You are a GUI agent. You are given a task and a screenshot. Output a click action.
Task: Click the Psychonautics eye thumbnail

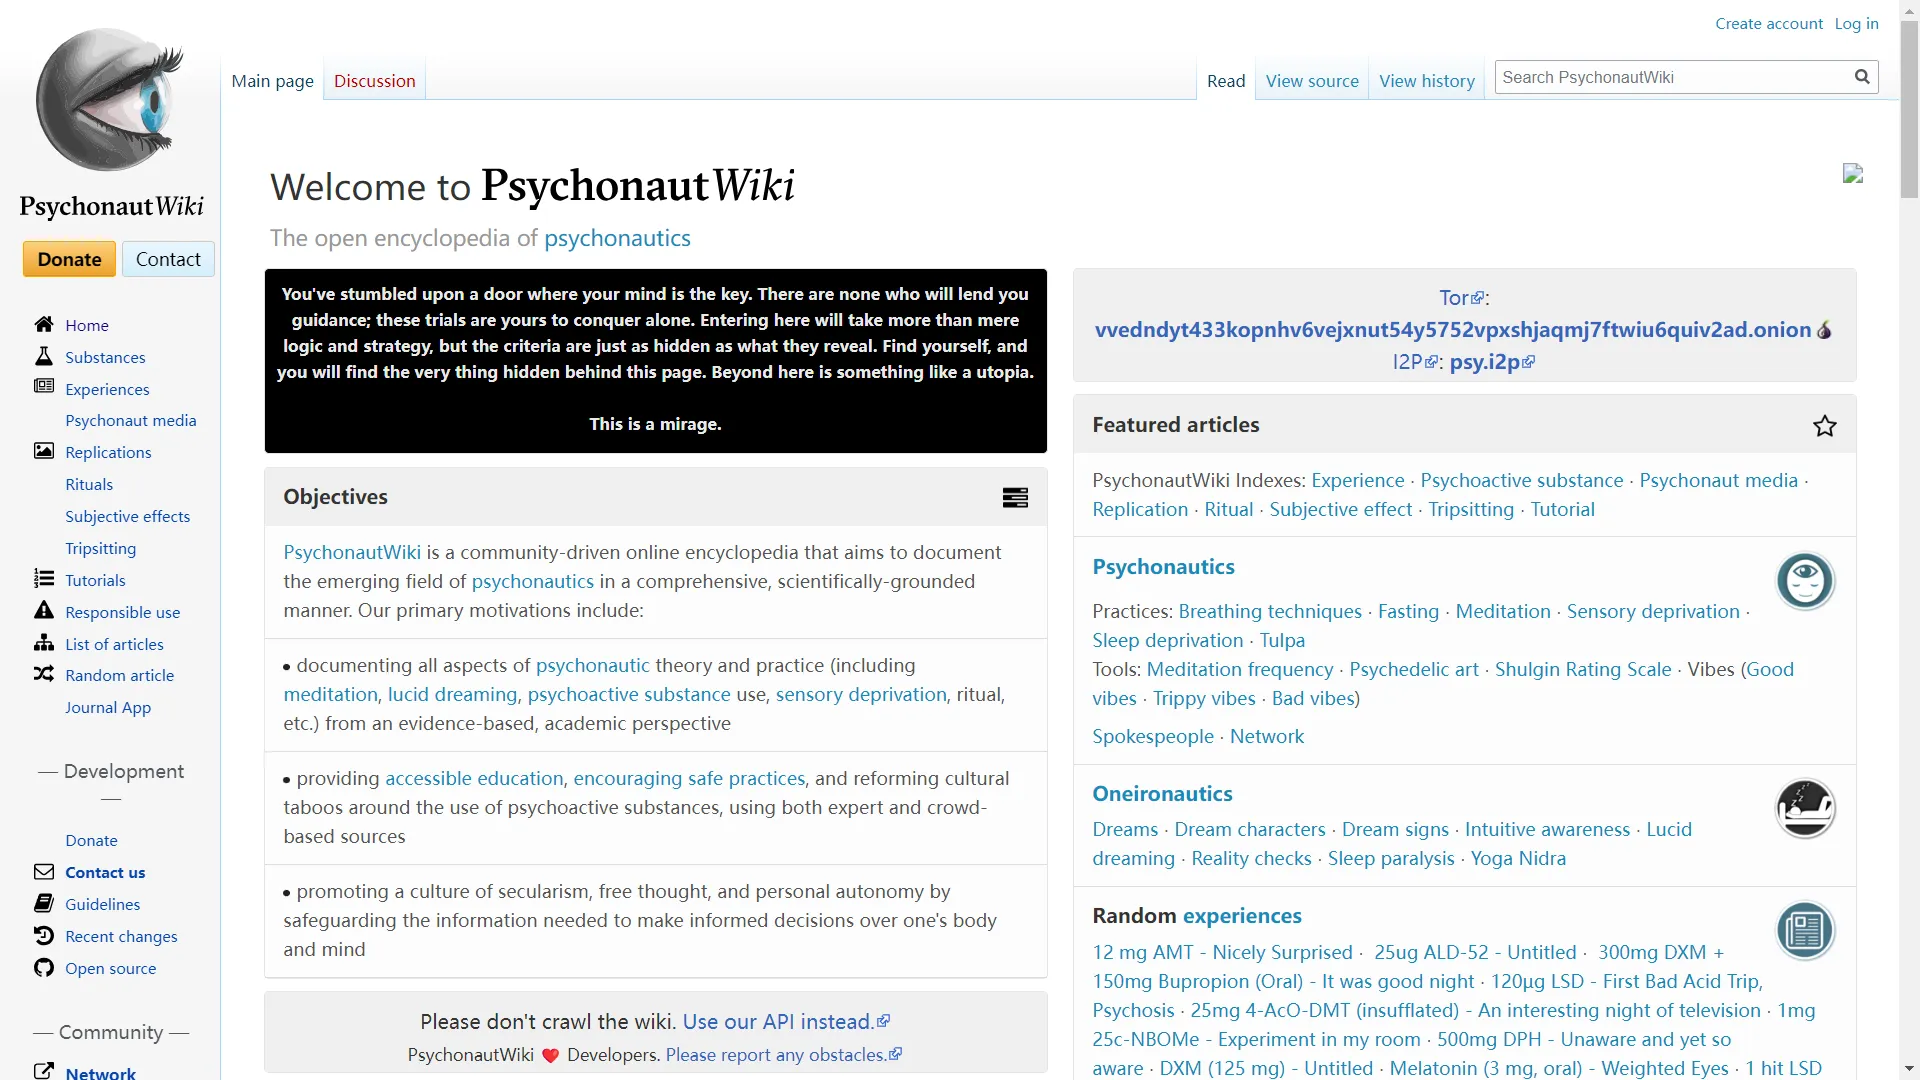click(x=1806, y=581)
